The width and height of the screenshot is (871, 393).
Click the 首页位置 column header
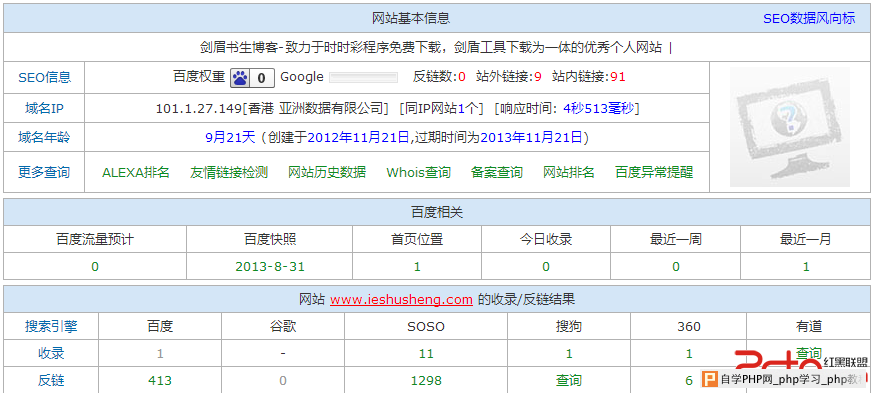pos(417,240)
